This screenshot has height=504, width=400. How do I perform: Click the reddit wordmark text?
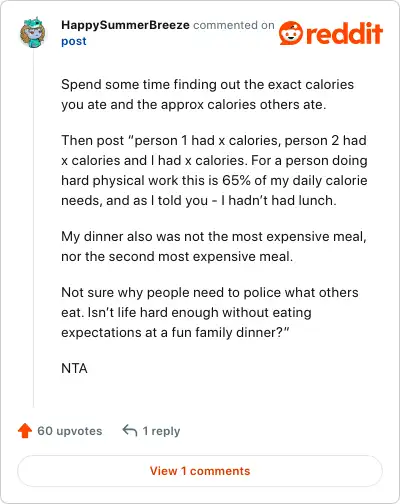(x=344, y=34)
